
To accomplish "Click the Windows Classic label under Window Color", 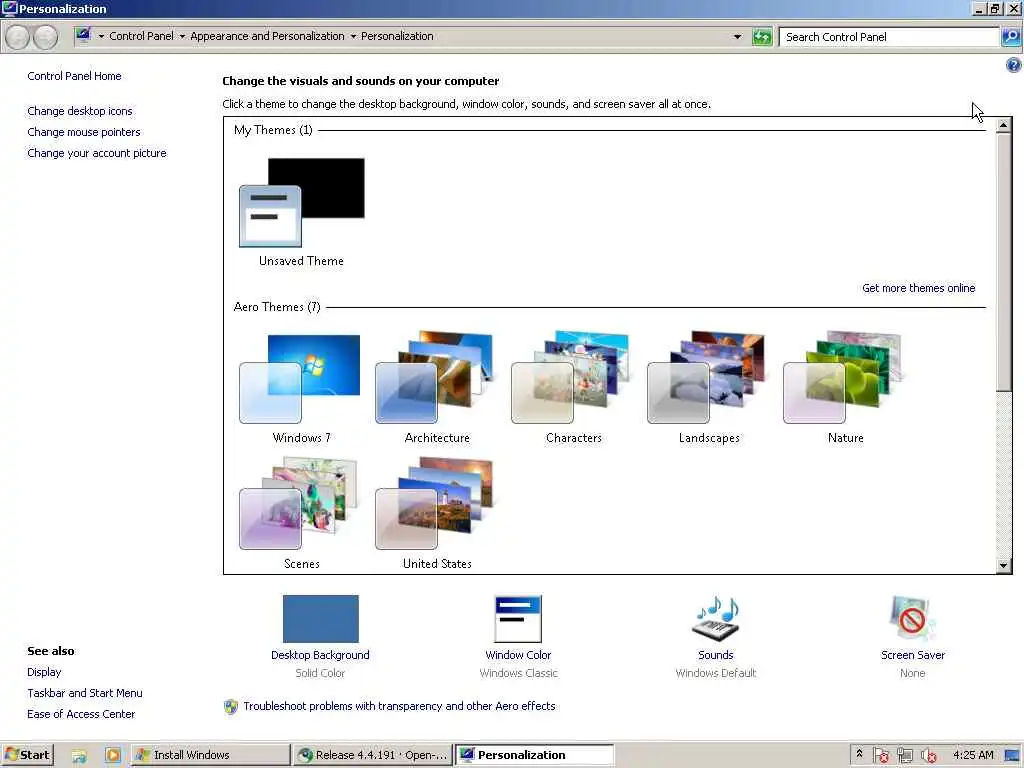I will (519, 673).
